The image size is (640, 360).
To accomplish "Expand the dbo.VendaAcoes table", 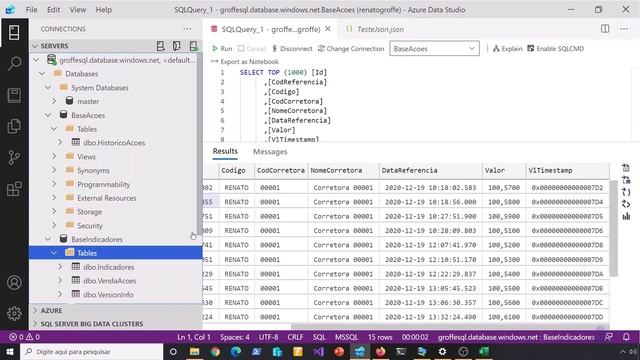I will [x=60, y=280].
